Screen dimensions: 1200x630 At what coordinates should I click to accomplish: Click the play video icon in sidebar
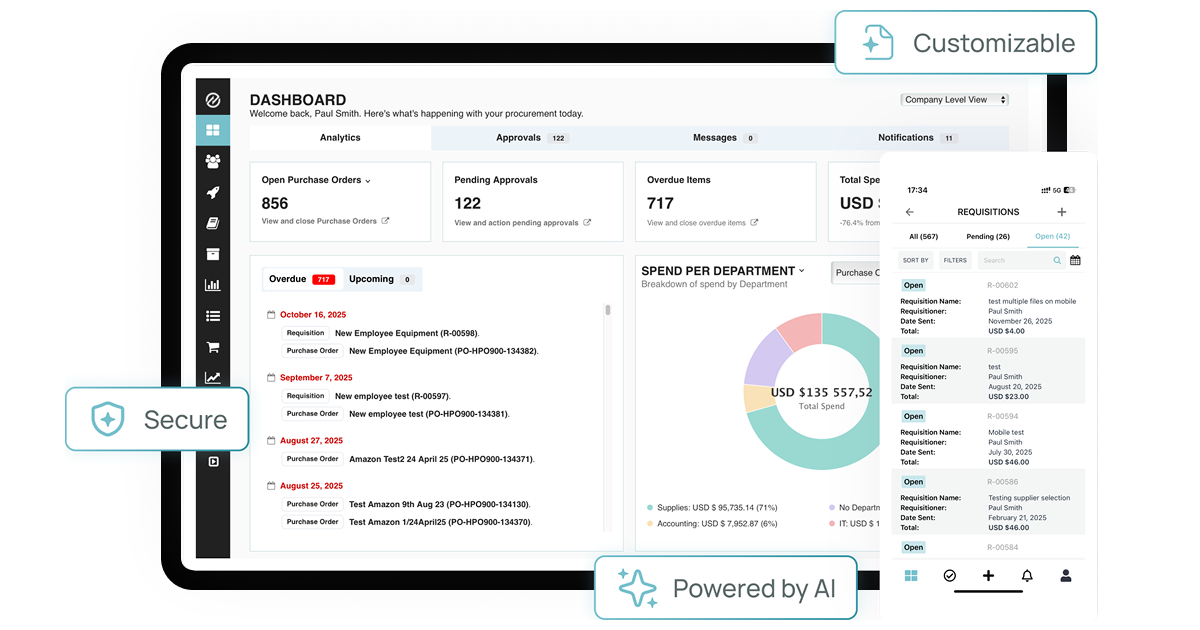(x=213, y=461)
